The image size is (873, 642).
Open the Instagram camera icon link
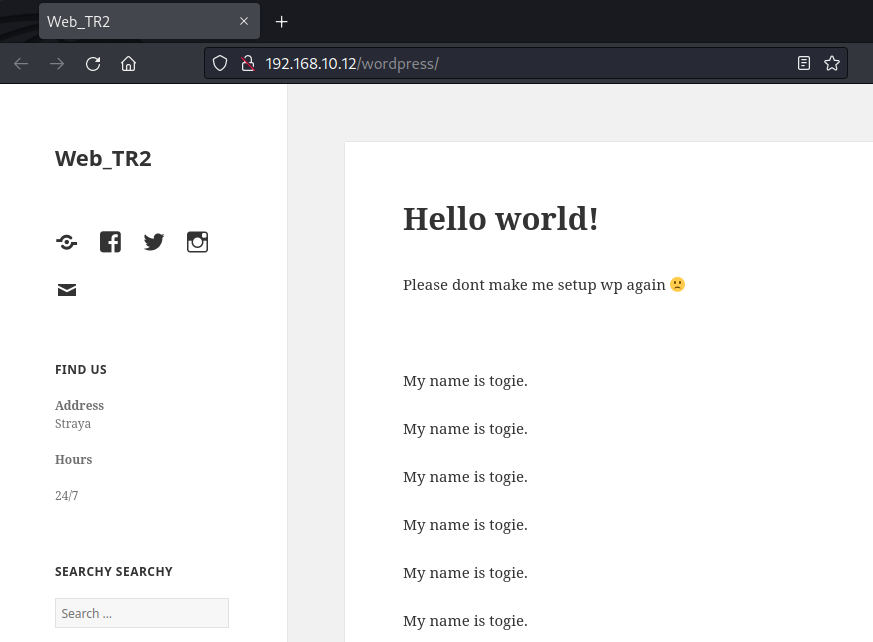coord(197,242)
